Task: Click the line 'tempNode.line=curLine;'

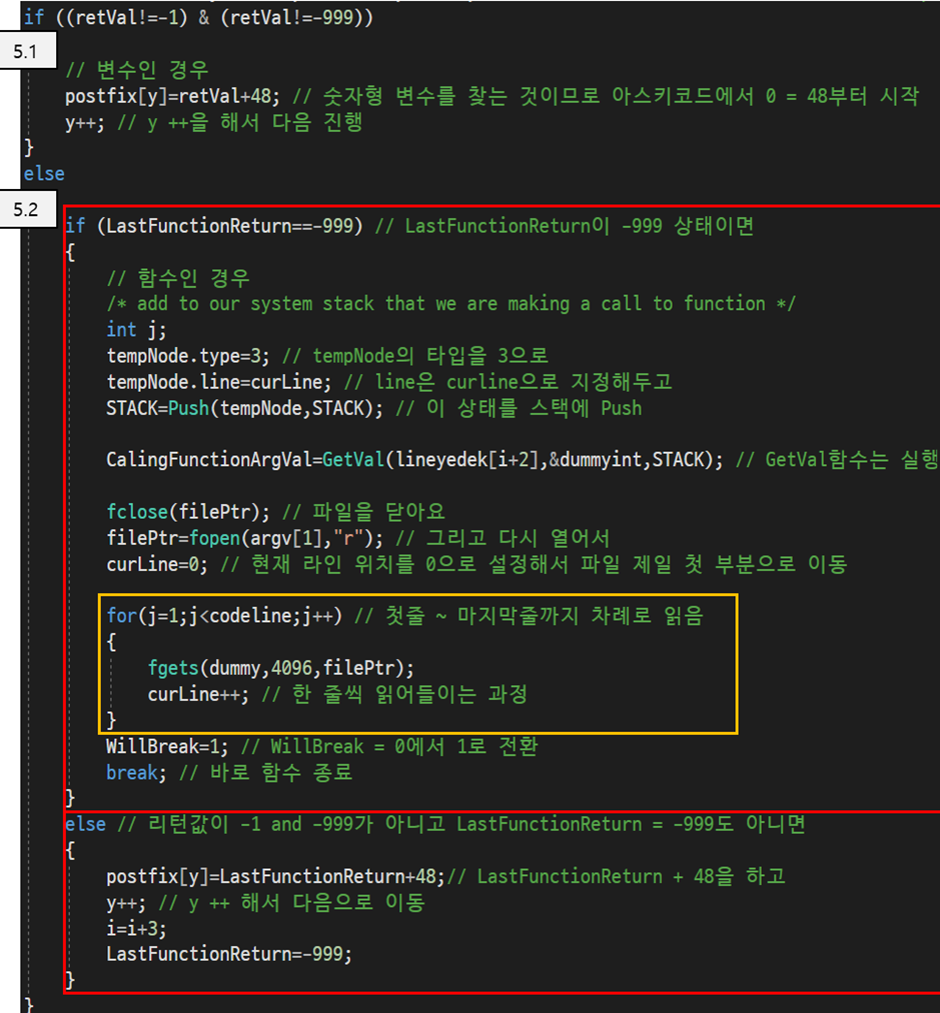Action: [x=218, y=382]
